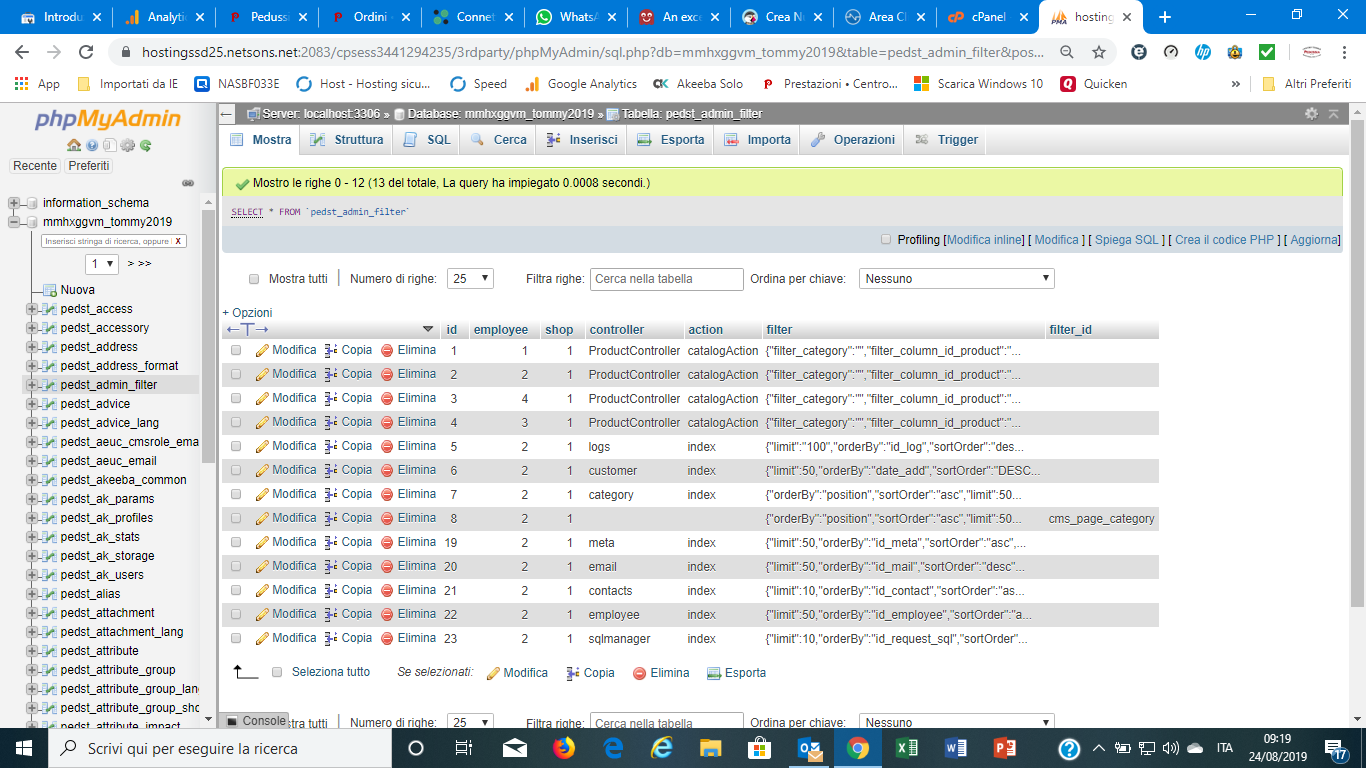This screenshot has width=1366, height=768.
Task: Open PowerPoint from the taskbar
Action: (x=1004, y=748)
